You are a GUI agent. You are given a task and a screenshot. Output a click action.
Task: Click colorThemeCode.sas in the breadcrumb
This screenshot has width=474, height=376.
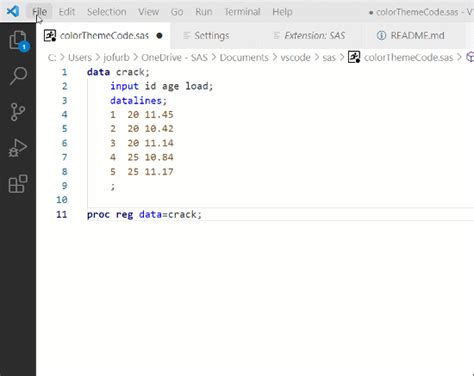tap(408, 57)
